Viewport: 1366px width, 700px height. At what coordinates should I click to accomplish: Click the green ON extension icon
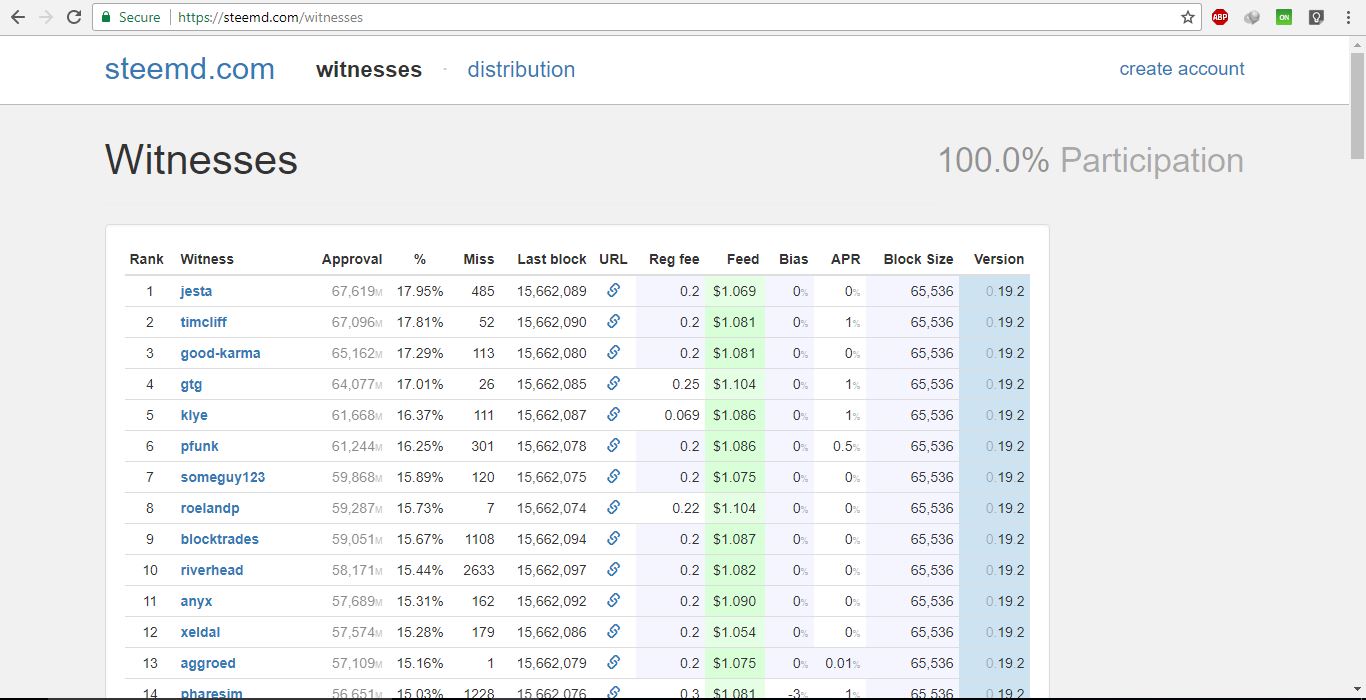(1284, 17)
